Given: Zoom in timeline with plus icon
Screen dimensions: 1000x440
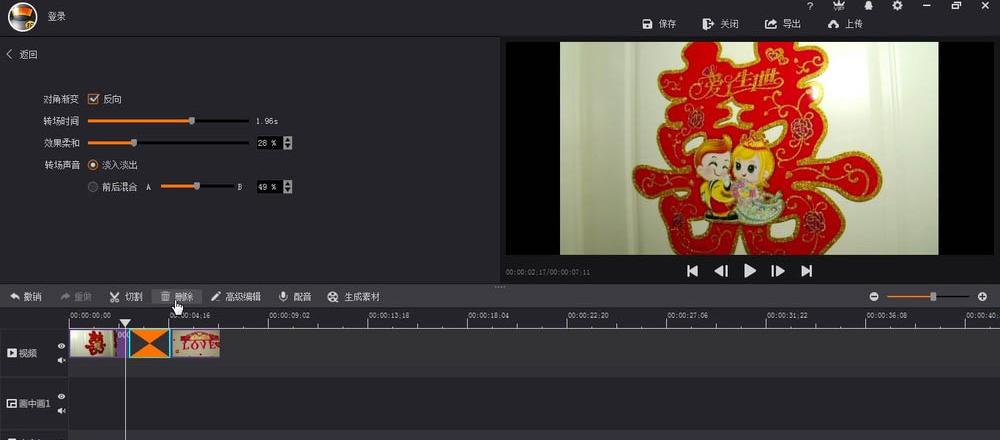Looking at the screenshot, I should [x=982, y=297].
